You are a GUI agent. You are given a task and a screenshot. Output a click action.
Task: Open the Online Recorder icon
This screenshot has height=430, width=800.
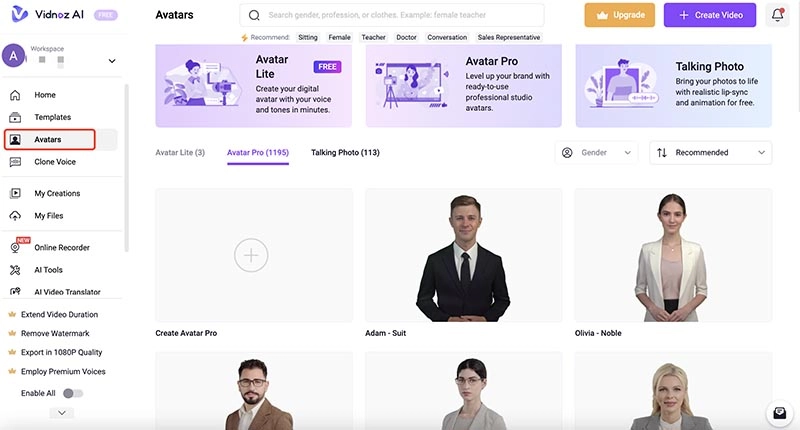pyautogui.click(x=15, y=247)
